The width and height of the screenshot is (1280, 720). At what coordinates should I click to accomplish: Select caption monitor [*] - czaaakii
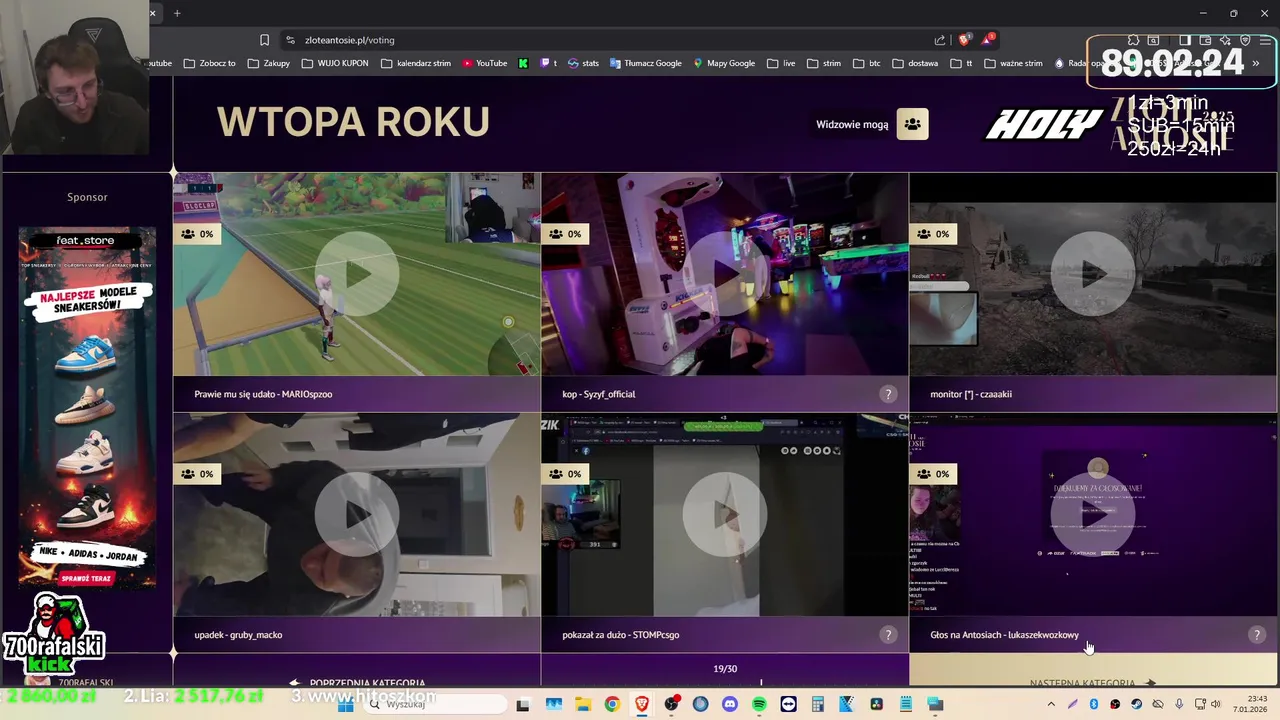971,394
